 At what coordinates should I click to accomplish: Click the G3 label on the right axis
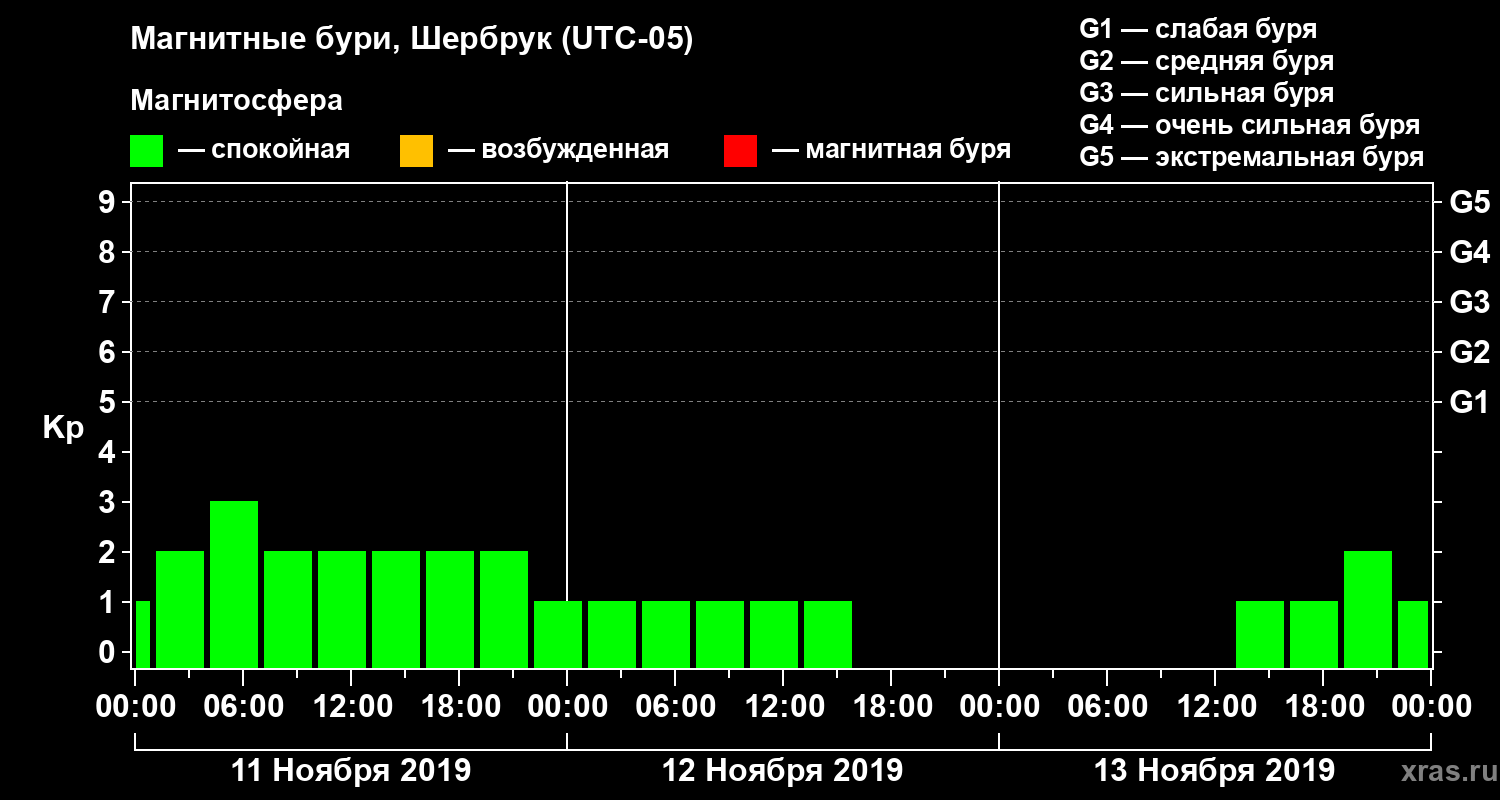click(x=1469, y=302)
